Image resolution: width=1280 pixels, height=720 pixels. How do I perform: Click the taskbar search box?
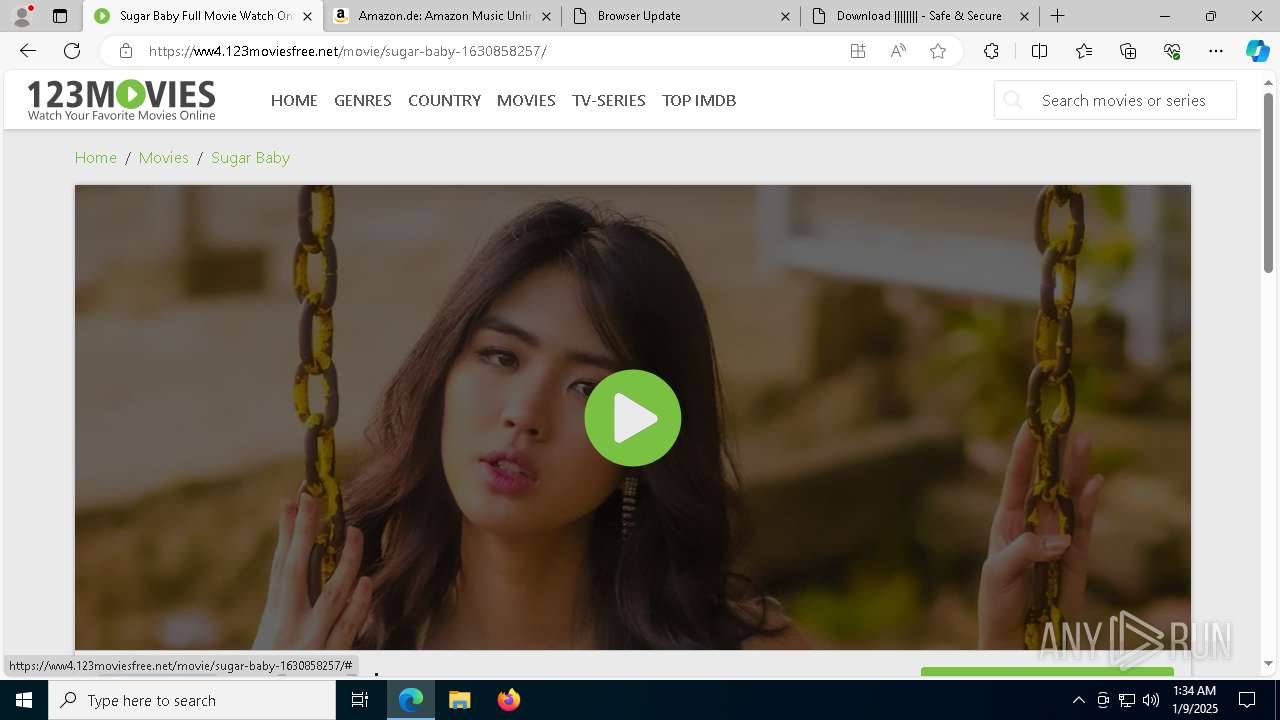tap(192, 700)
